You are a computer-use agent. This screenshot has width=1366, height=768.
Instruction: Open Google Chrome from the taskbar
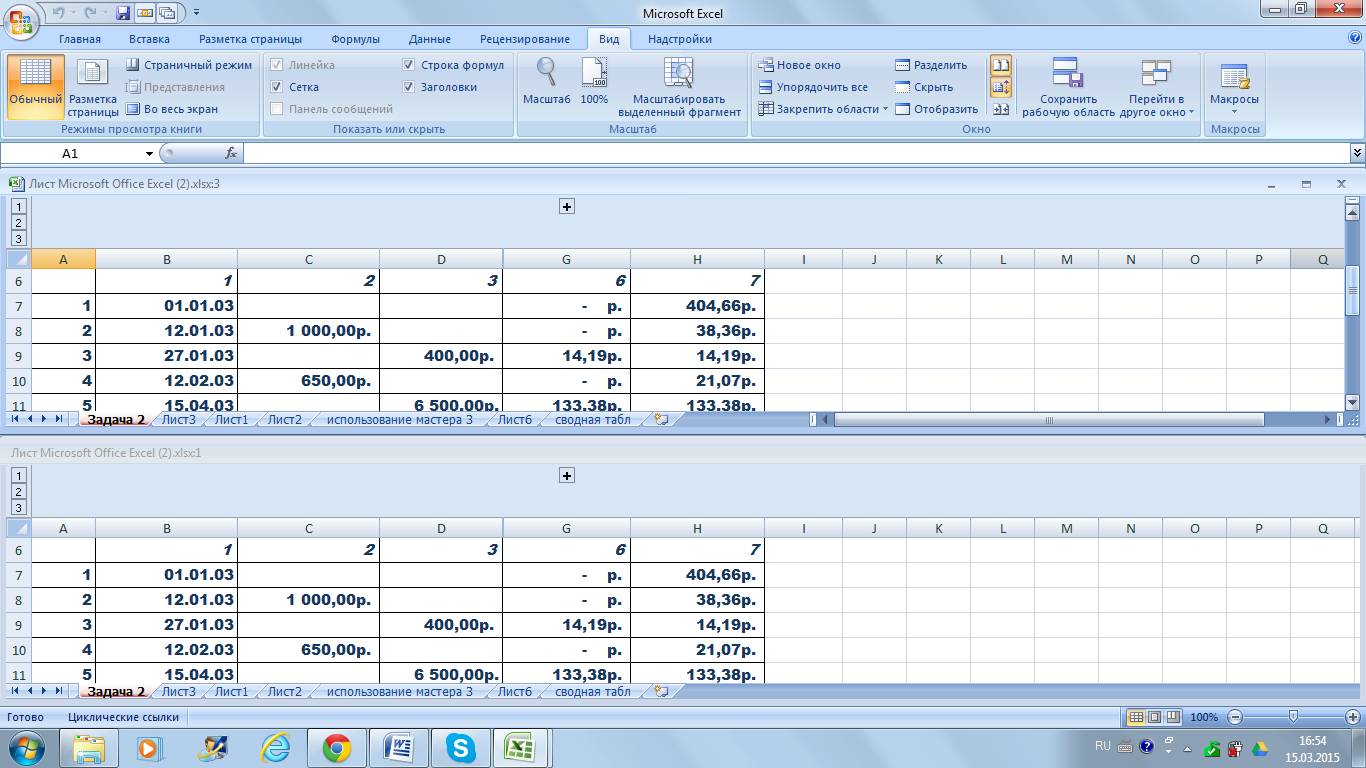[337, 747]
